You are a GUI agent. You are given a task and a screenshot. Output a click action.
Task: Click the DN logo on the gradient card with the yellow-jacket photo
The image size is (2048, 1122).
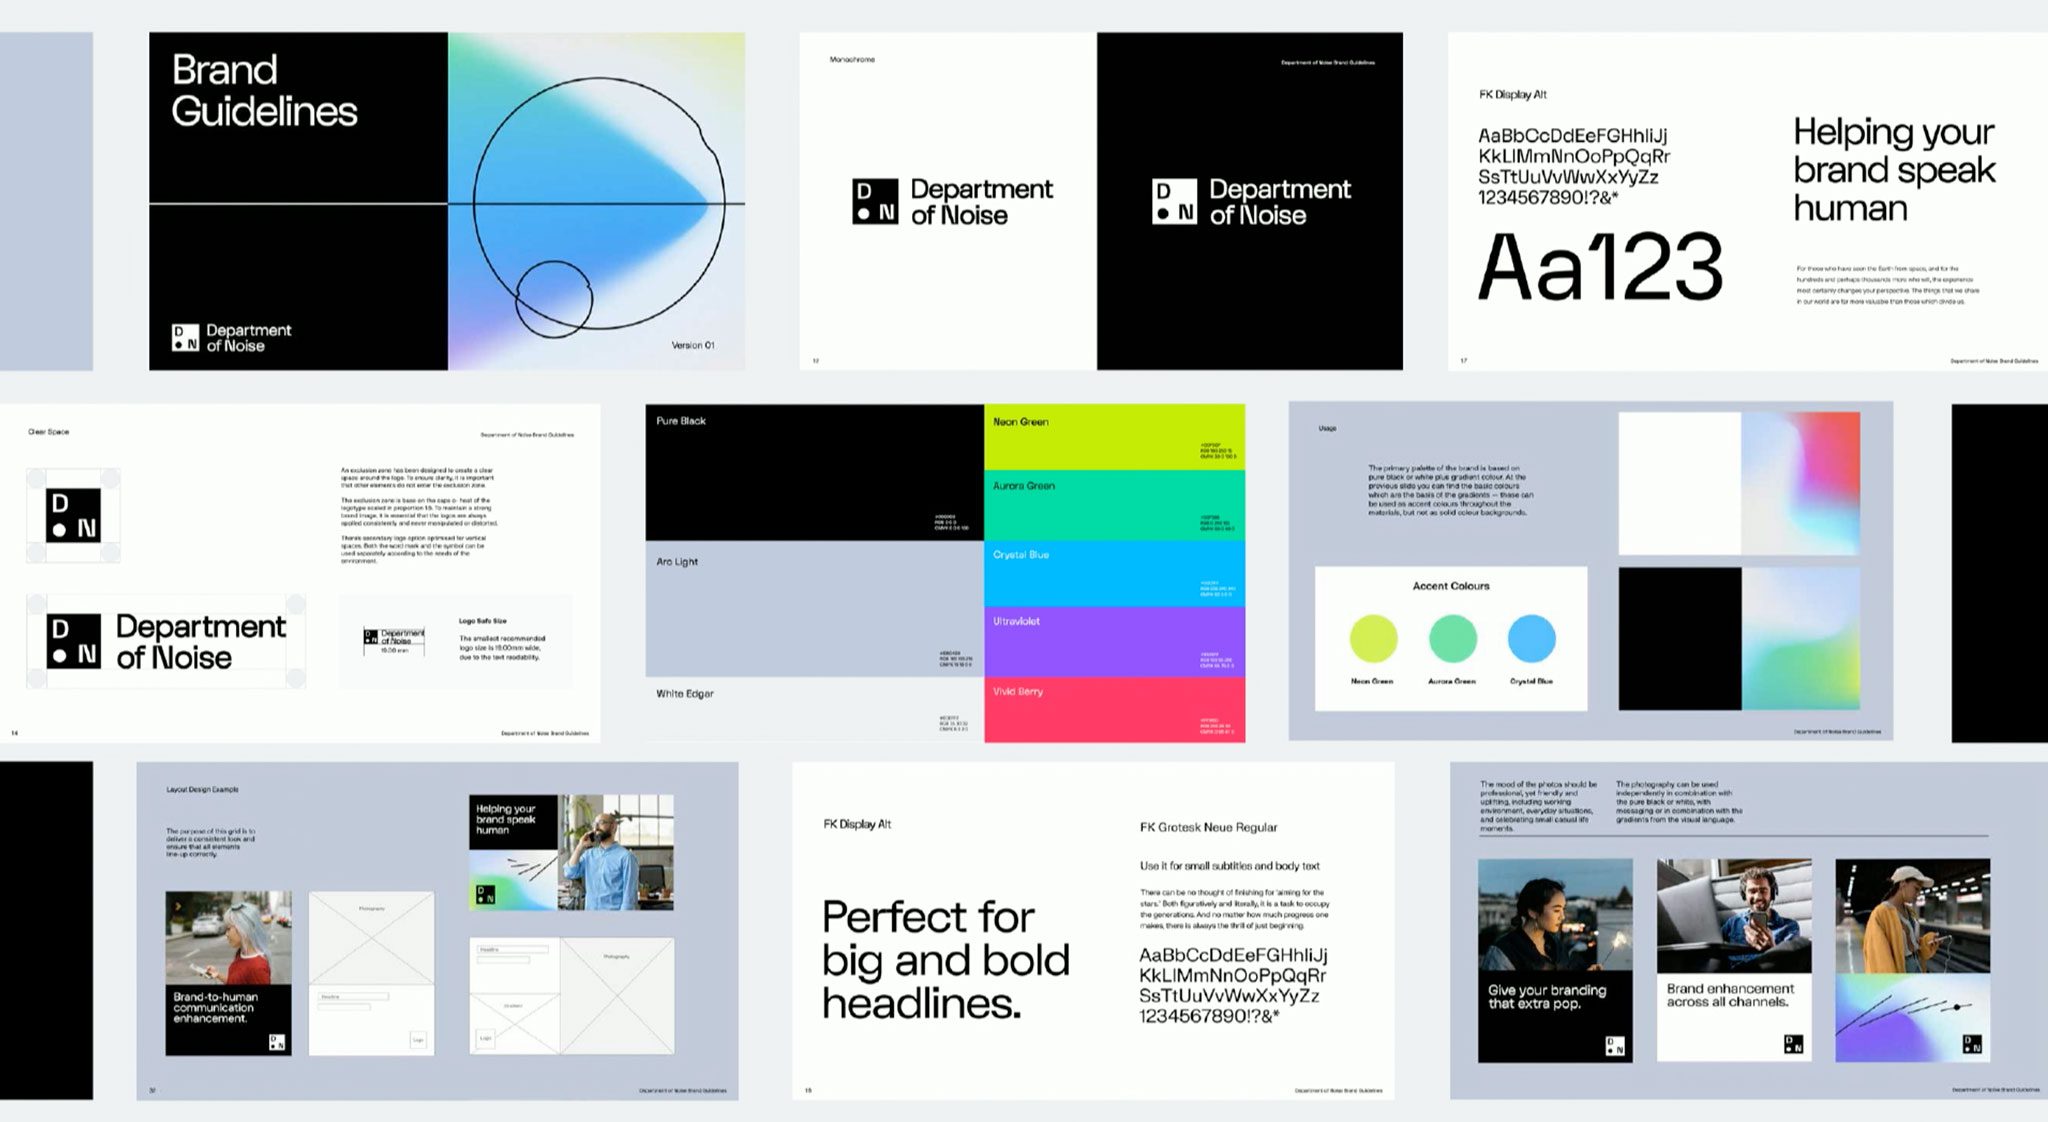tap(1972, 1044)
